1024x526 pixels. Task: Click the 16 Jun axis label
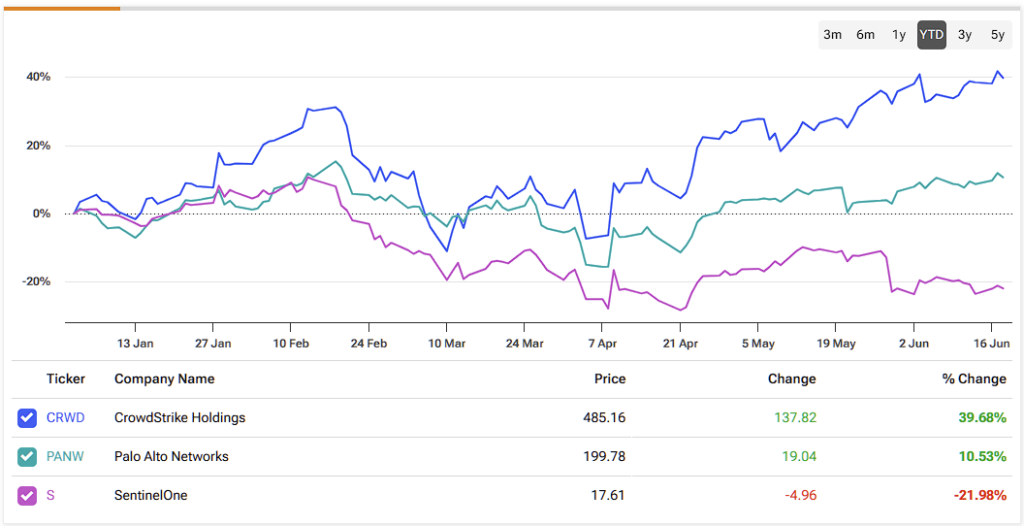[991, 344]
